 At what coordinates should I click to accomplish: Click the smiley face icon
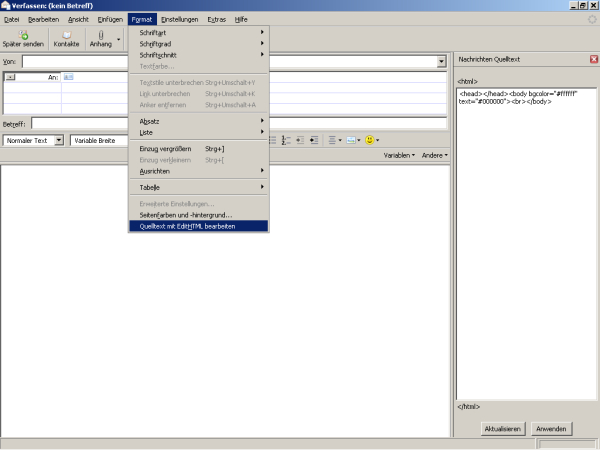(x=370, y=140)
